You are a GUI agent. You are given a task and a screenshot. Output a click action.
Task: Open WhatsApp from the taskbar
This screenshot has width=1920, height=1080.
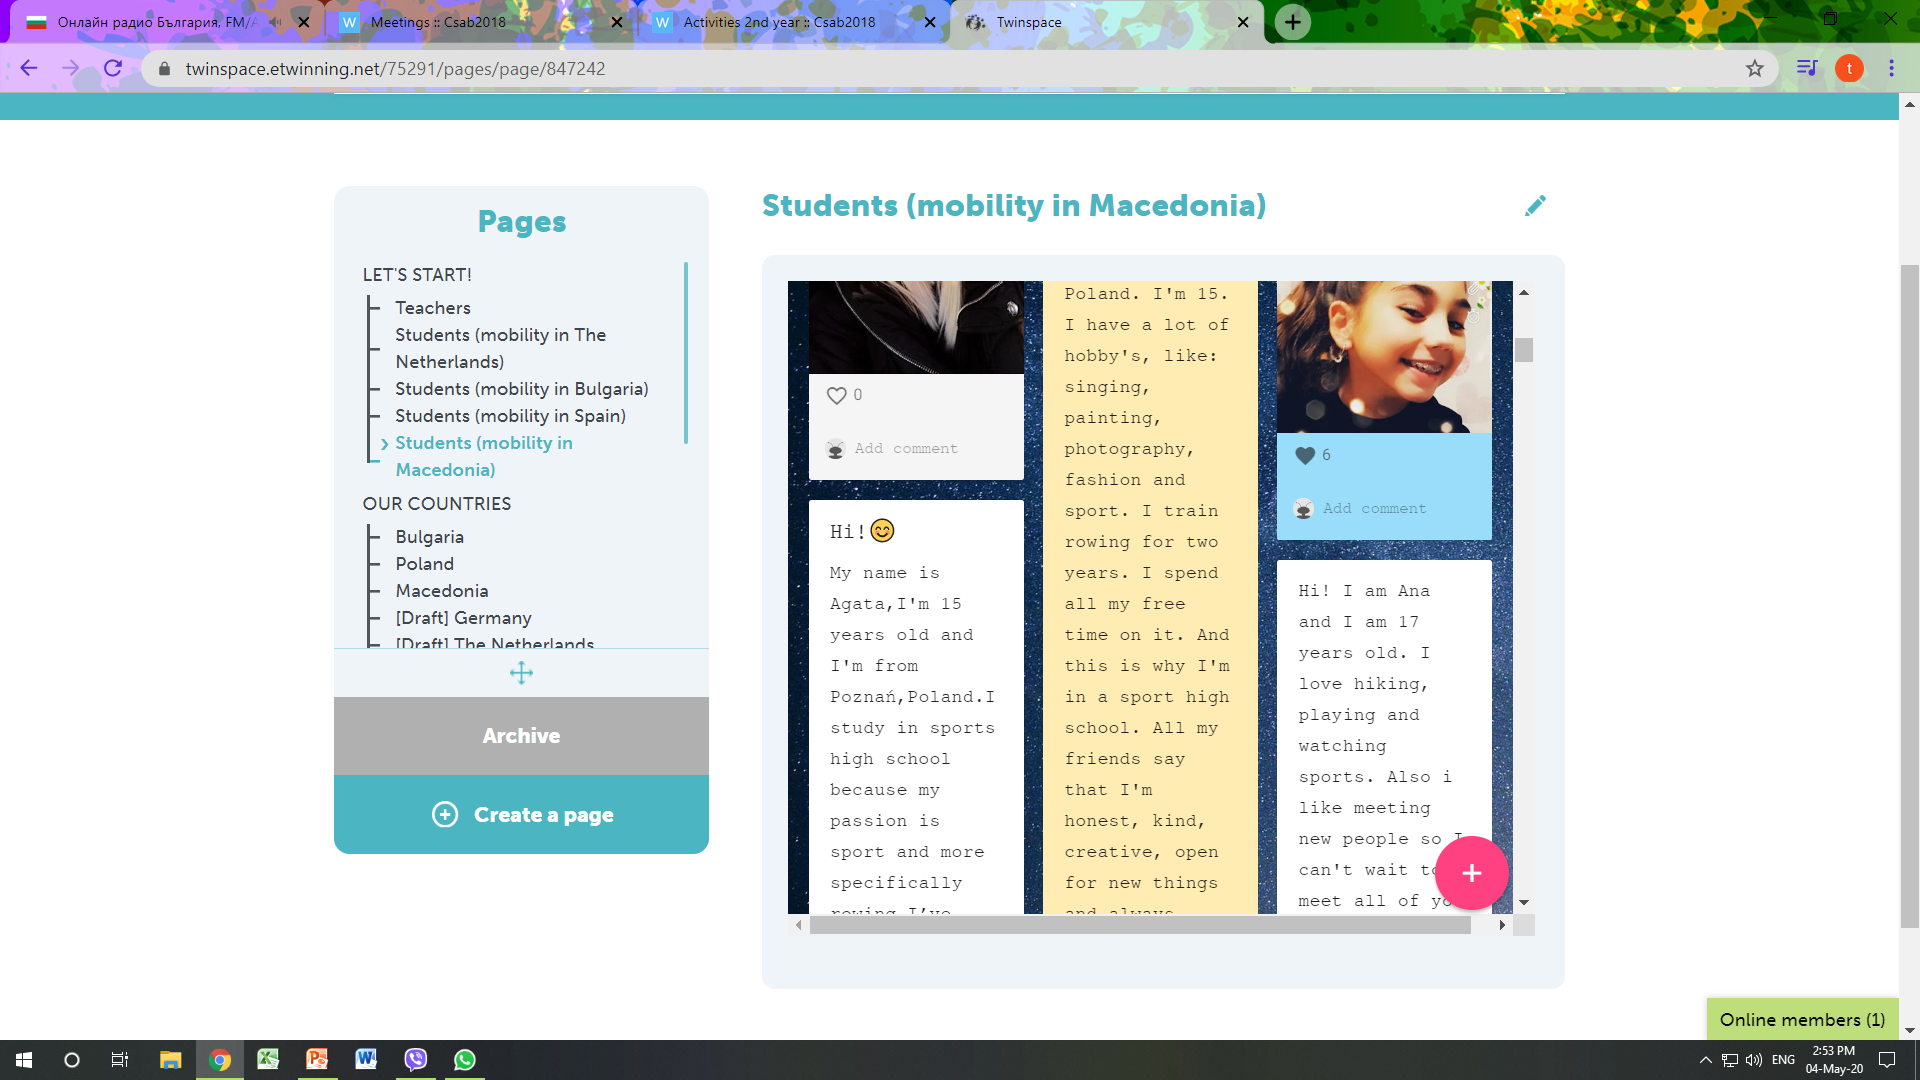pos(465,1060)
